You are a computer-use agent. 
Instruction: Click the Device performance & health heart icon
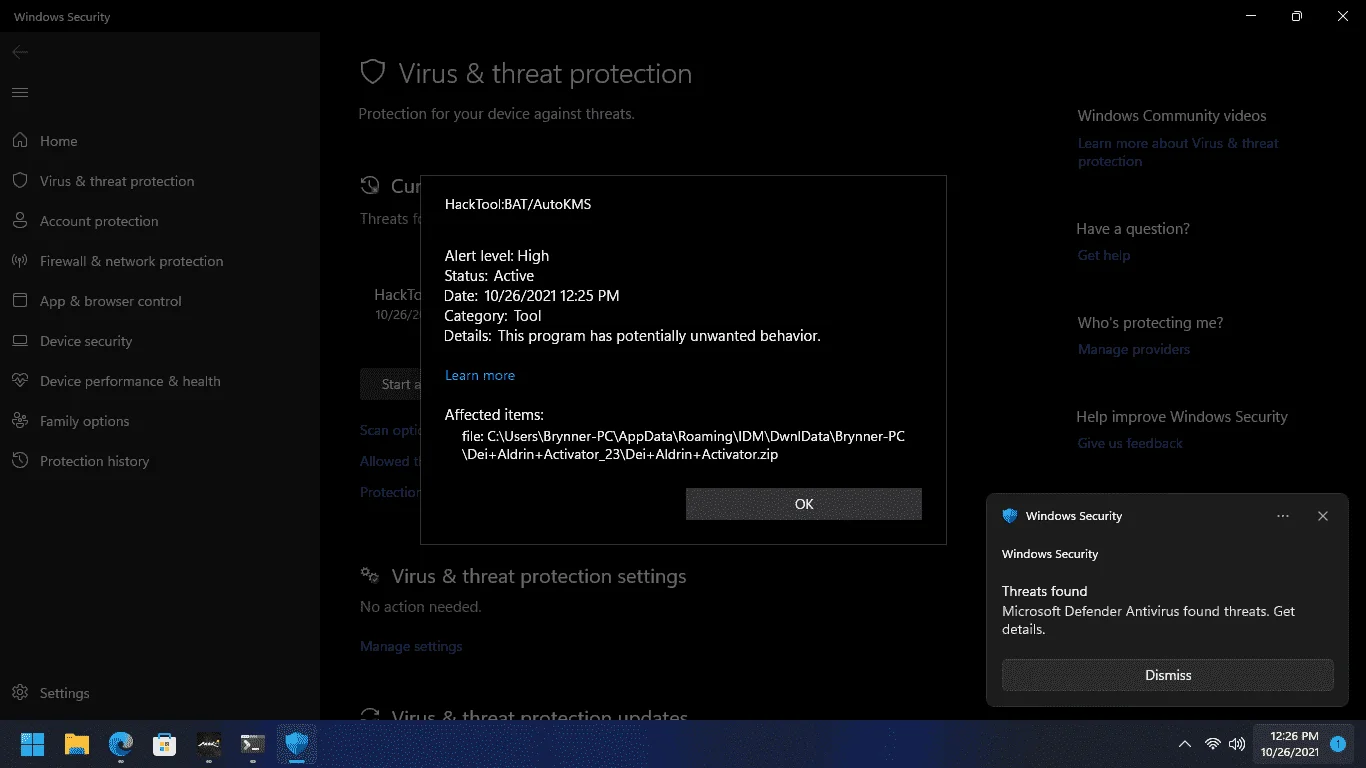coord(20,381)
